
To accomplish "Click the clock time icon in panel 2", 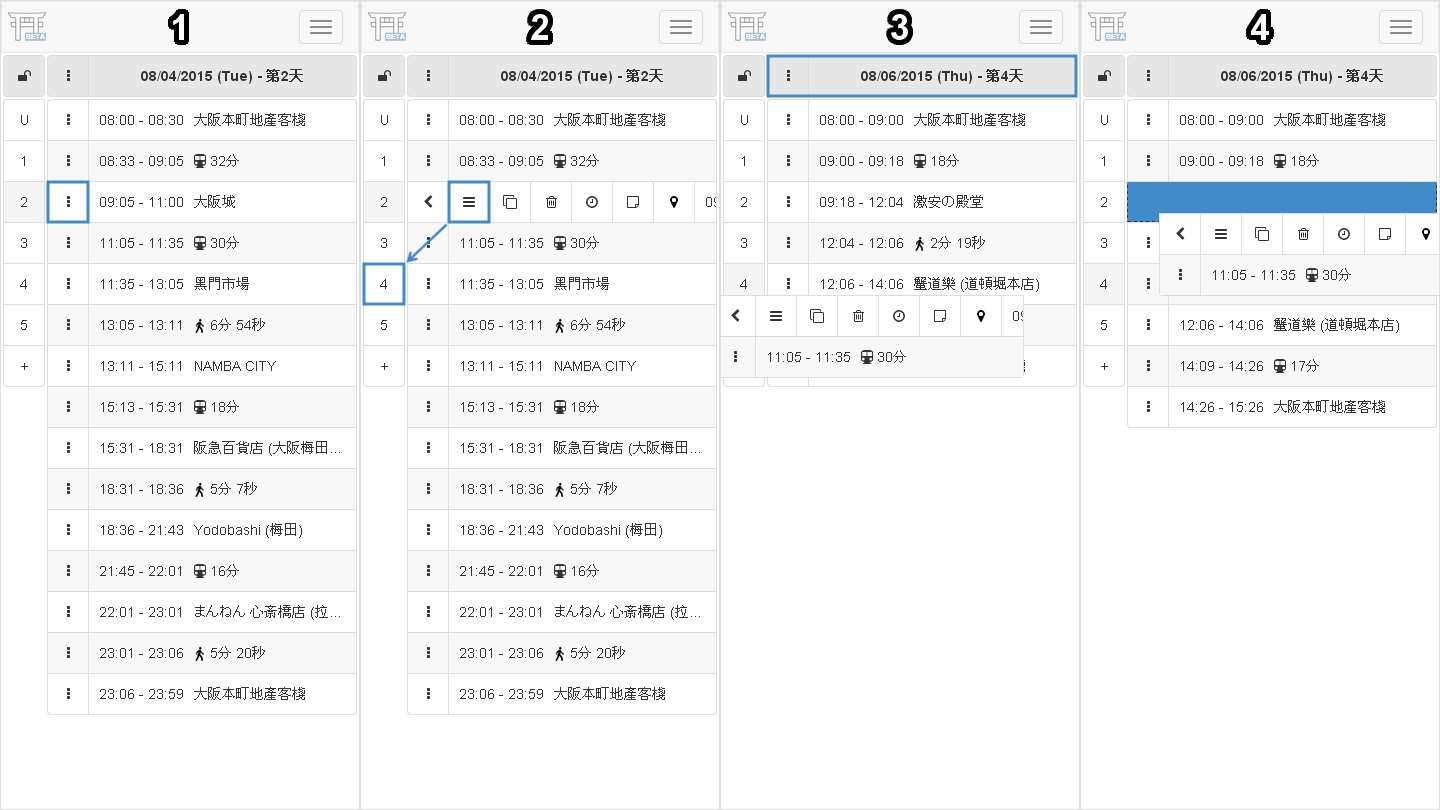I will tap(592, 202).
